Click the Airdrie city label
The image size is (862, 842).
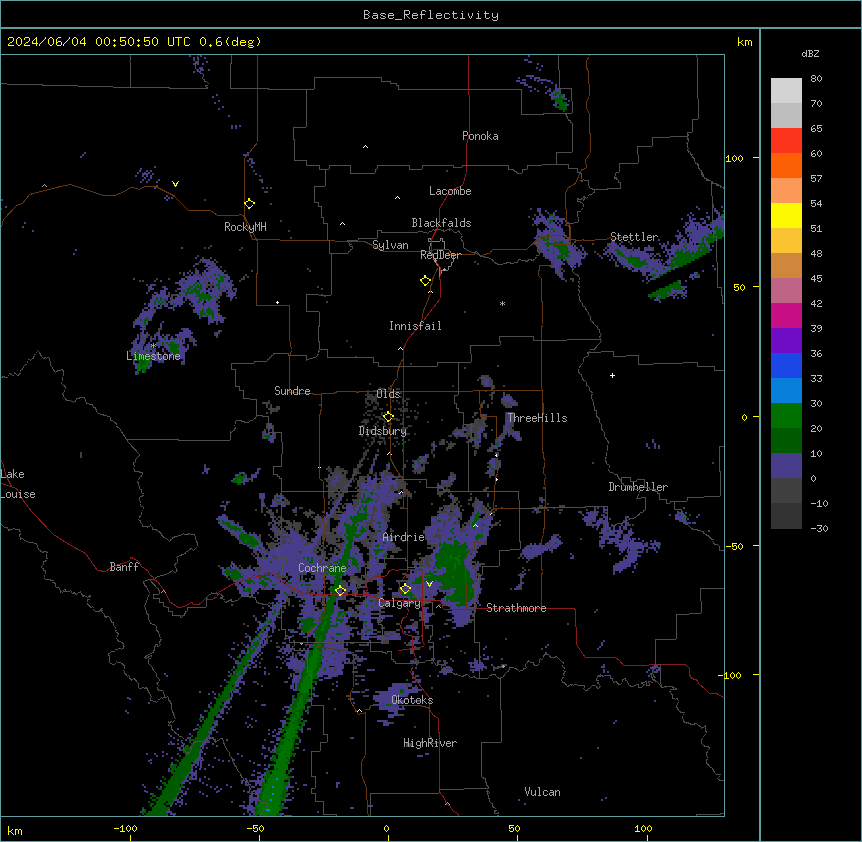tap(404, 537)
